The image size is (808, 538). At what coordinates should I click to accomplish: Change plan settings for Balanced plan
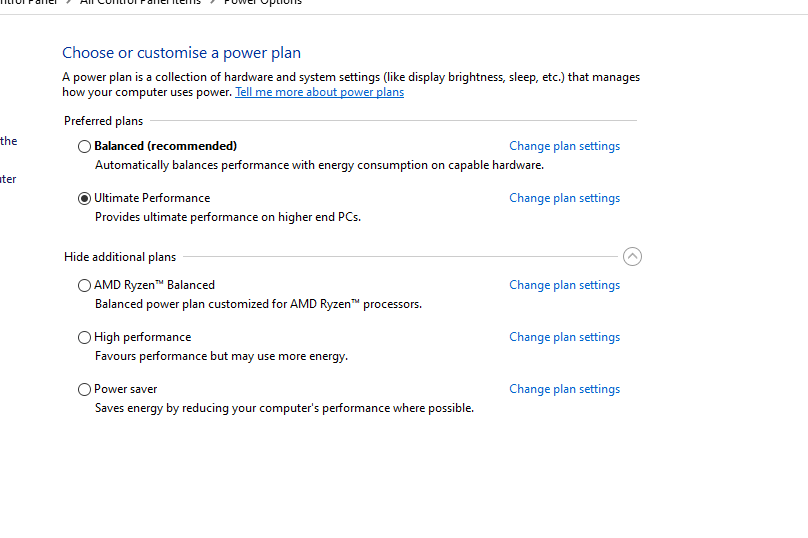click(564, 146)
